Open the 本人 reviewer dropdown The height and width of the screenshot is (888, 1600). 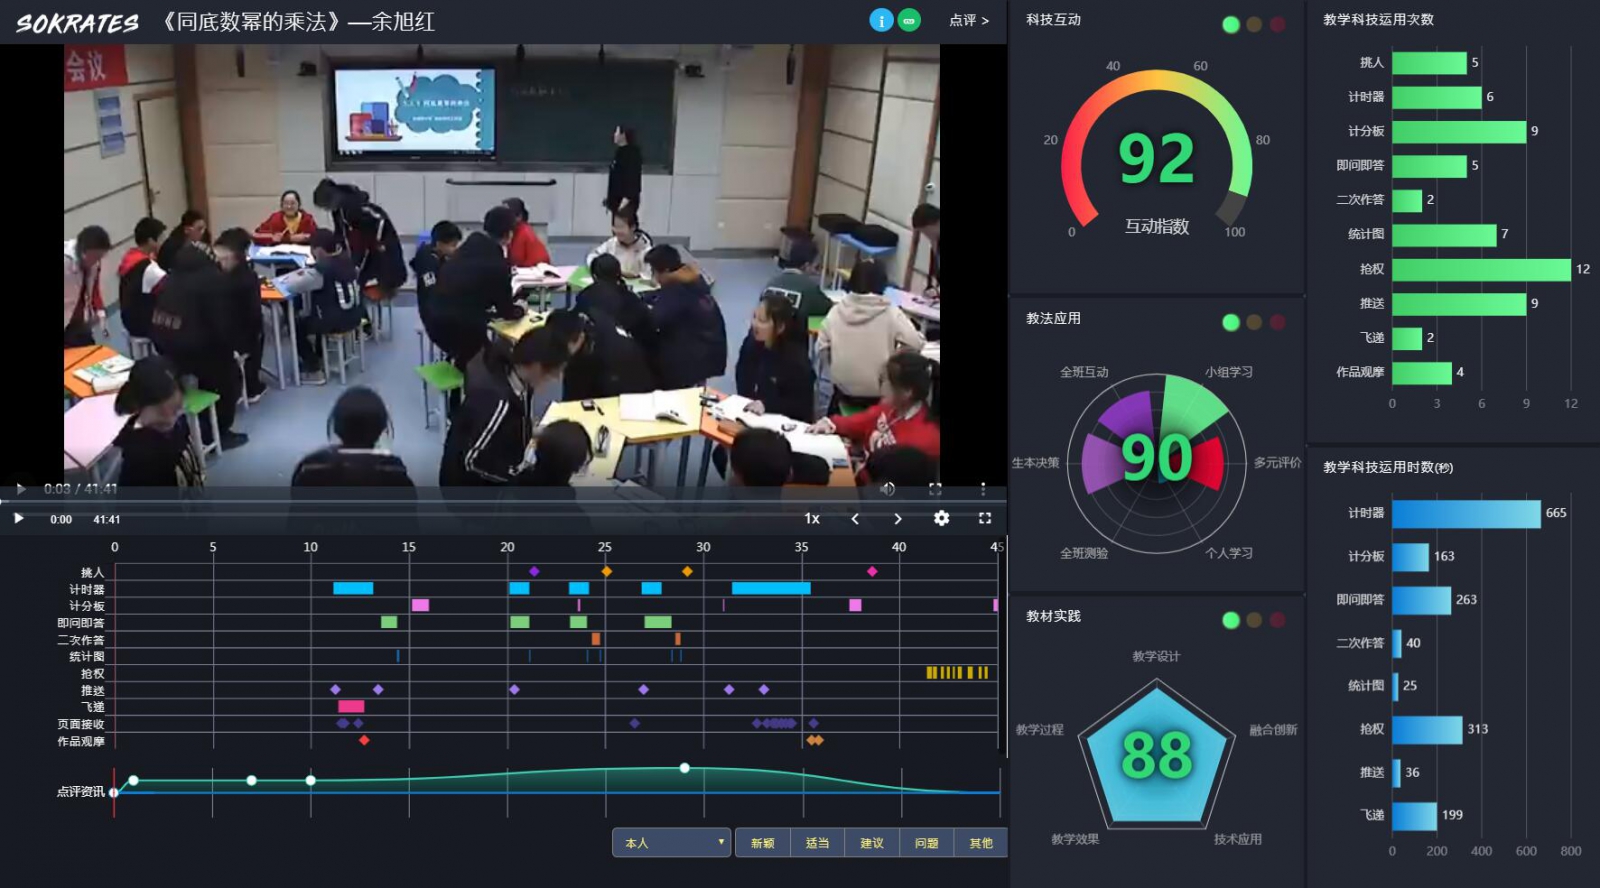pos(671,843)
